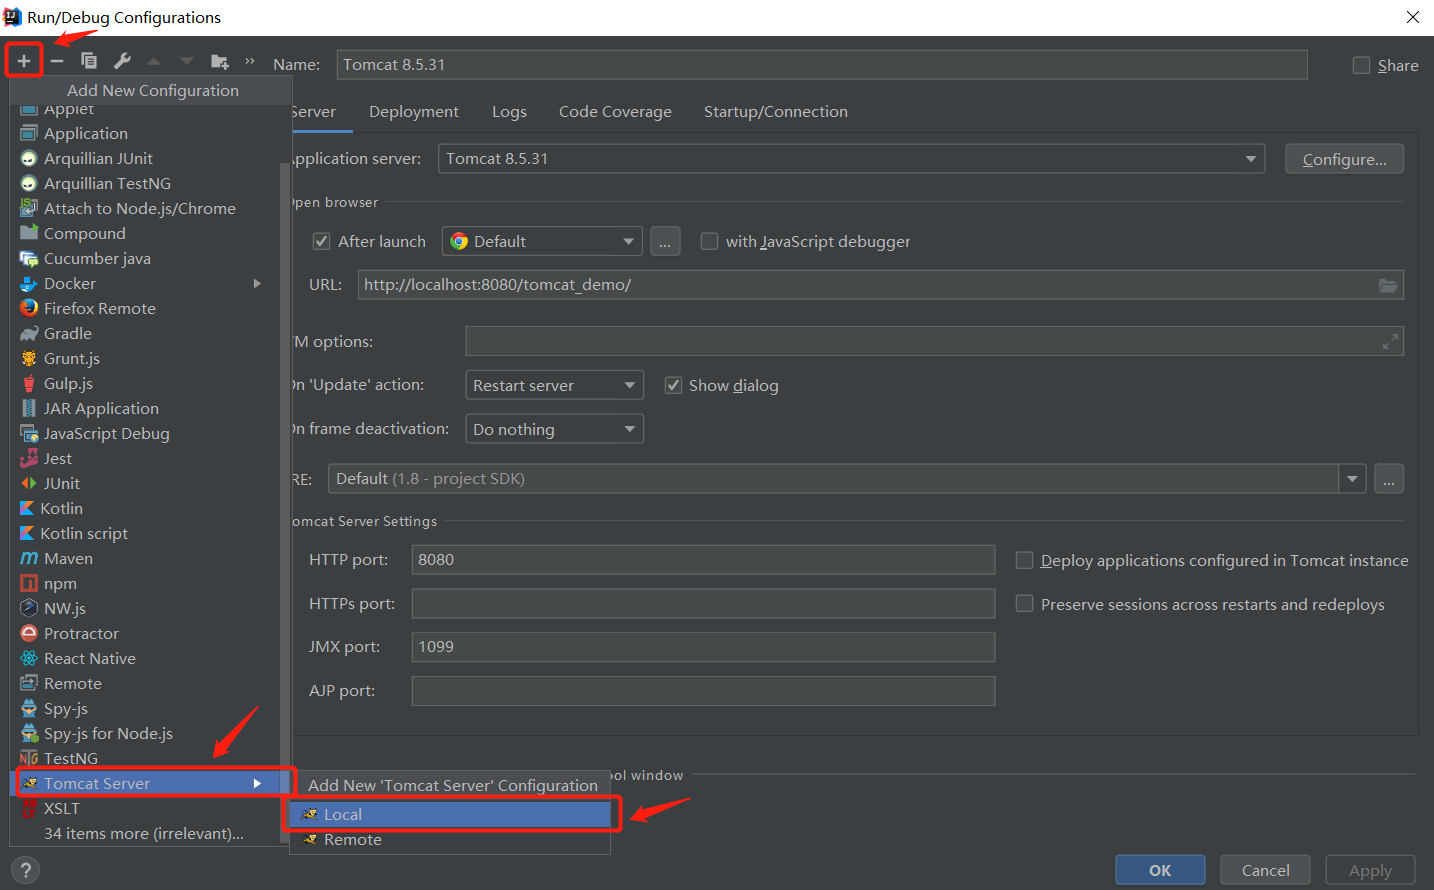Uncheck the Show dialog checkbox
Viewport: 1434px width, 890px height.
coord(673,385)
